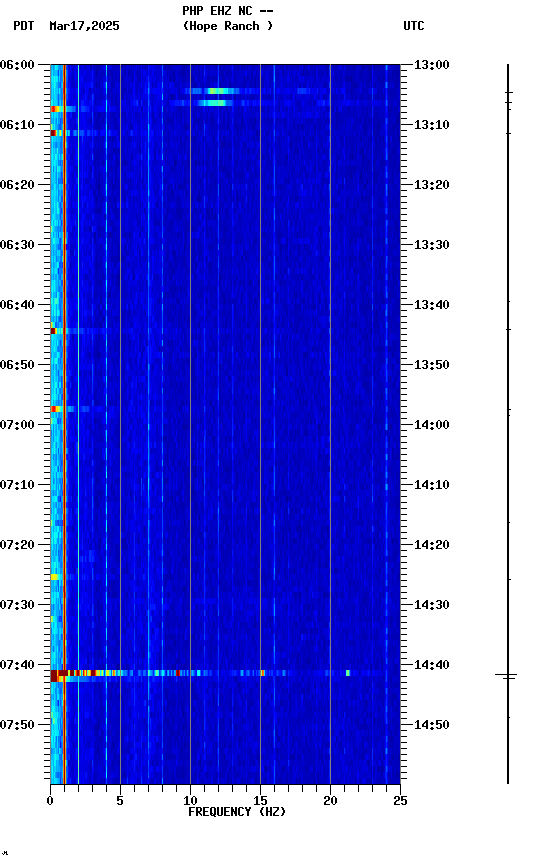The height and width of the screenshot is (864, 552).
Task: Click the 07:50 PDT time label
Action: click(17, 725)
